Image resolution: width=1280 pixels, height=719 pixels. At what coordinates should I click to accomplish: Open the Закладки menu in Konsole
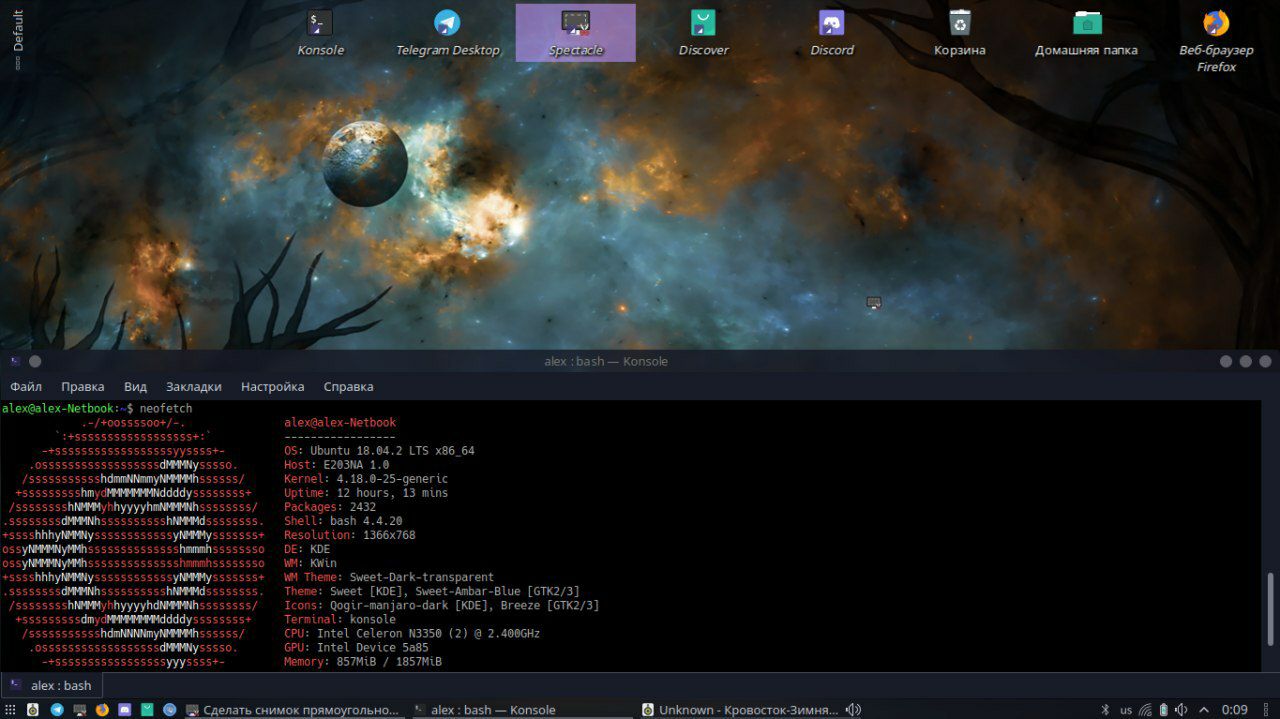coord(194,386)
